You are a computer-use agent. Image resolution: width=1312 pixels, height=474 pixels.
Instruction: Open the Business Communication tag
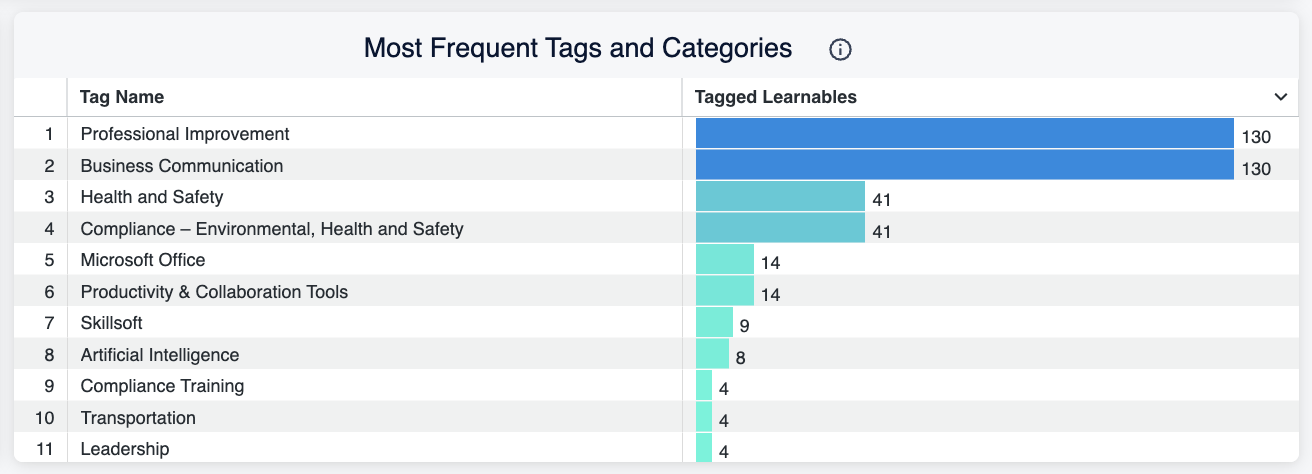182,165
